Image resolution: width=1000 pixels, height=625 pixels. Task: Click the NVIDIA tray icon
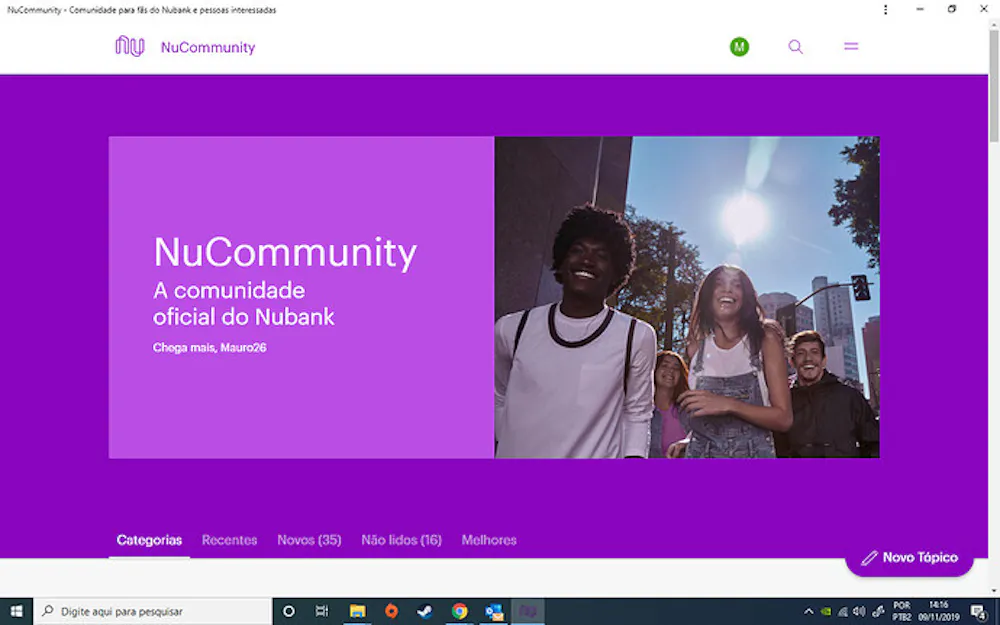point(826,611)
